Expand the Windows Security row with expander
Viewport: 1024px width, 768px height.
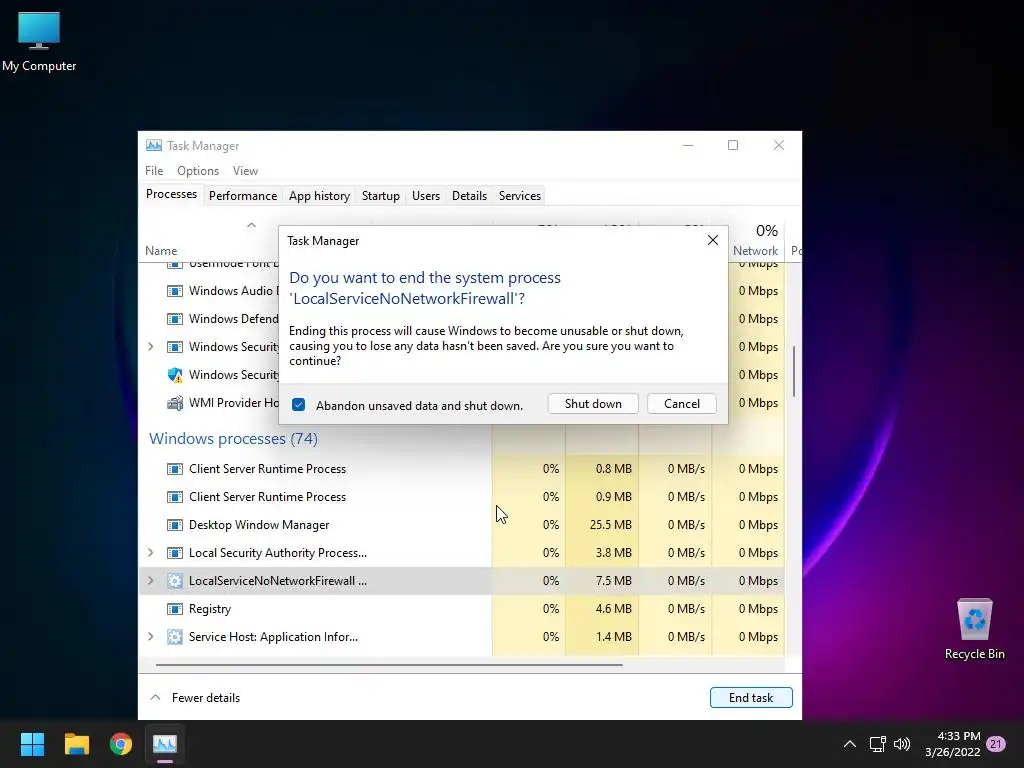tap(151, 347)
